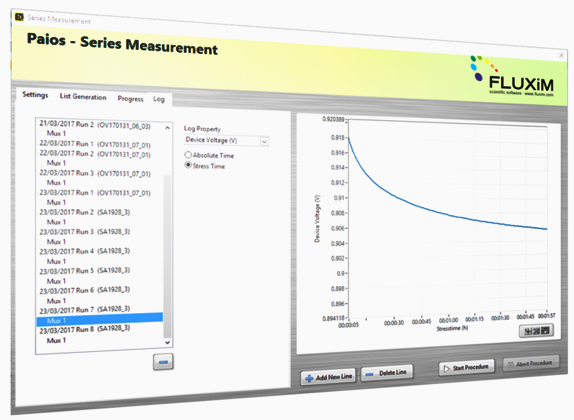574x420 pixels.
Task: Click Mux 1 under 23/03/2017 Run 8
Action: 56,341
